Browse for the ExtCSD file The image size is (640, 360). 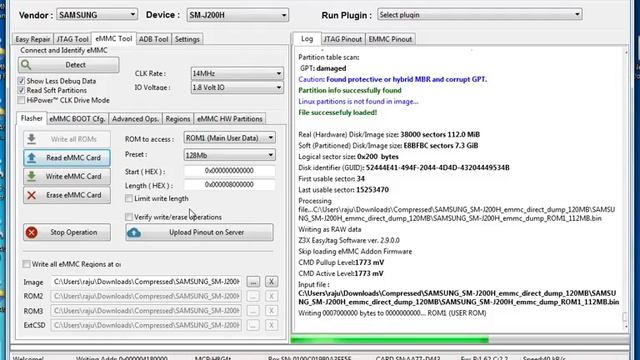click(253, 325)
